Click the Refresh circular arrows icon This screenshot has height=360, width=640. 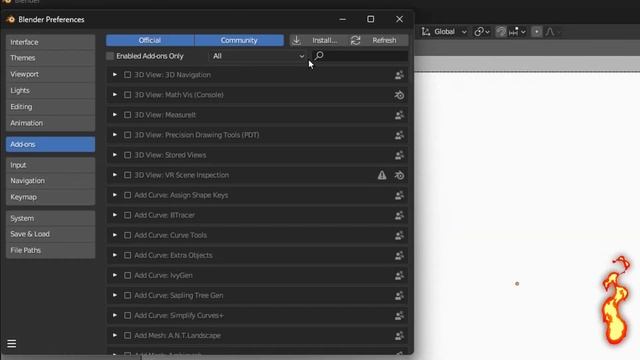[x=356, y=40]
